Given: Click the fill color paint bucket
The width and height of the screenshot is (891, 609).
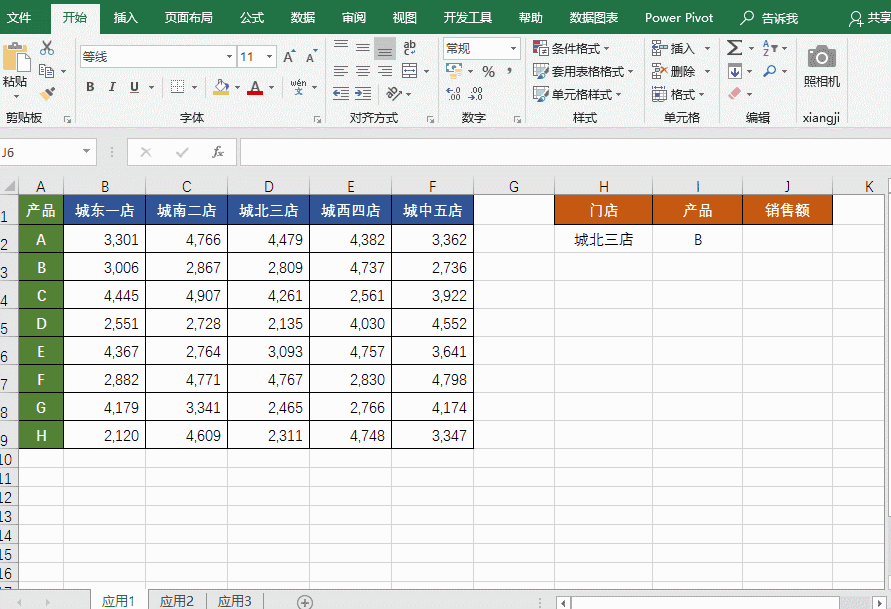Looking at the screenshot, I should [221, 87].
